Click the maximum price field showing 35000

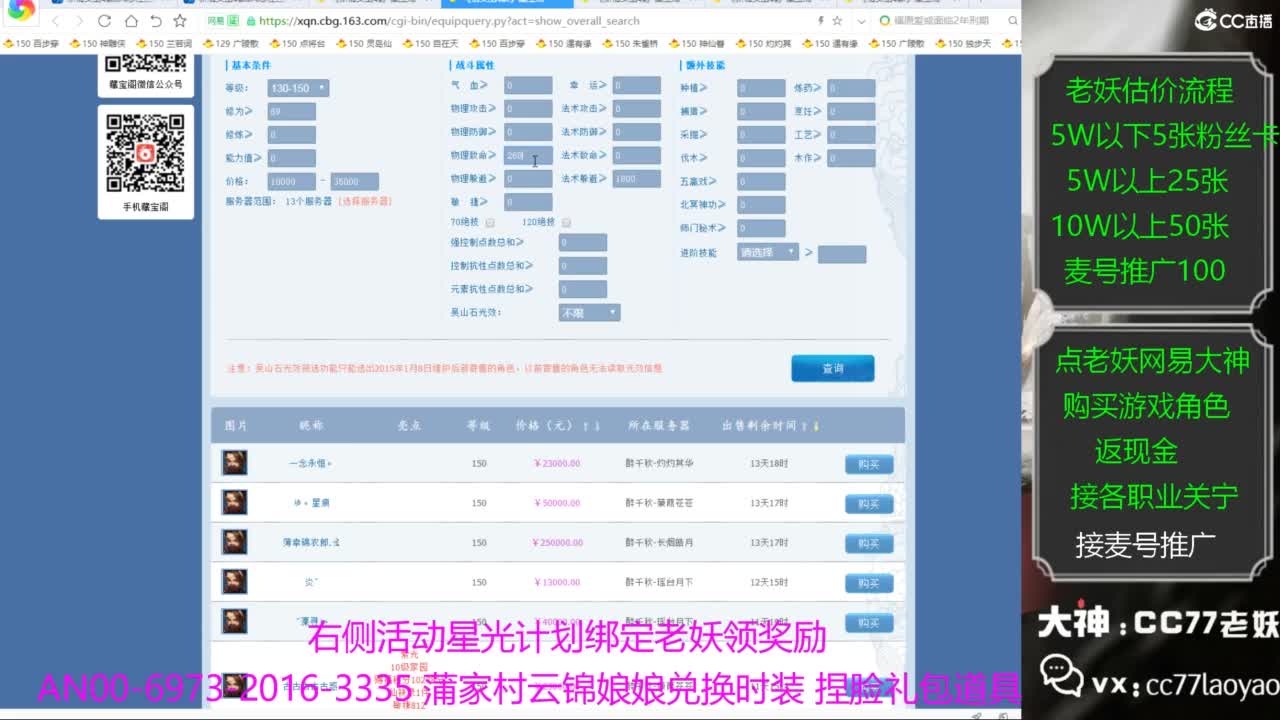(355, 181)
